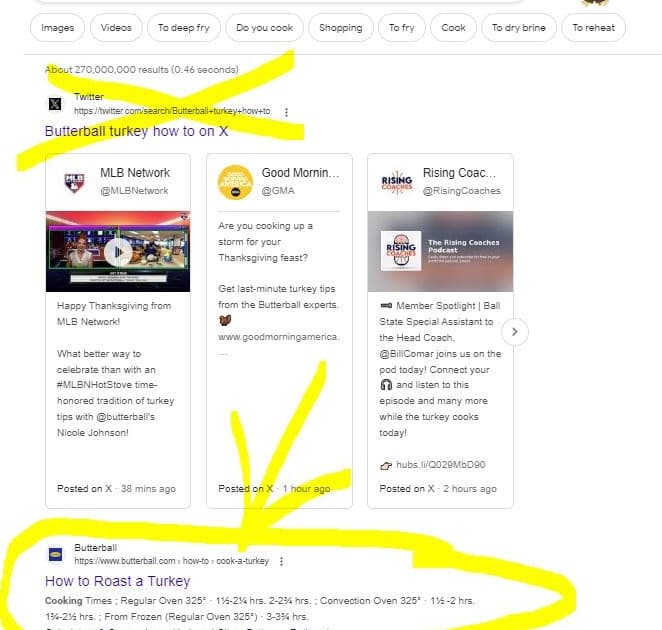Click the MLB Network profile logo
Screen dimensions: 662x630
[74, 182]
